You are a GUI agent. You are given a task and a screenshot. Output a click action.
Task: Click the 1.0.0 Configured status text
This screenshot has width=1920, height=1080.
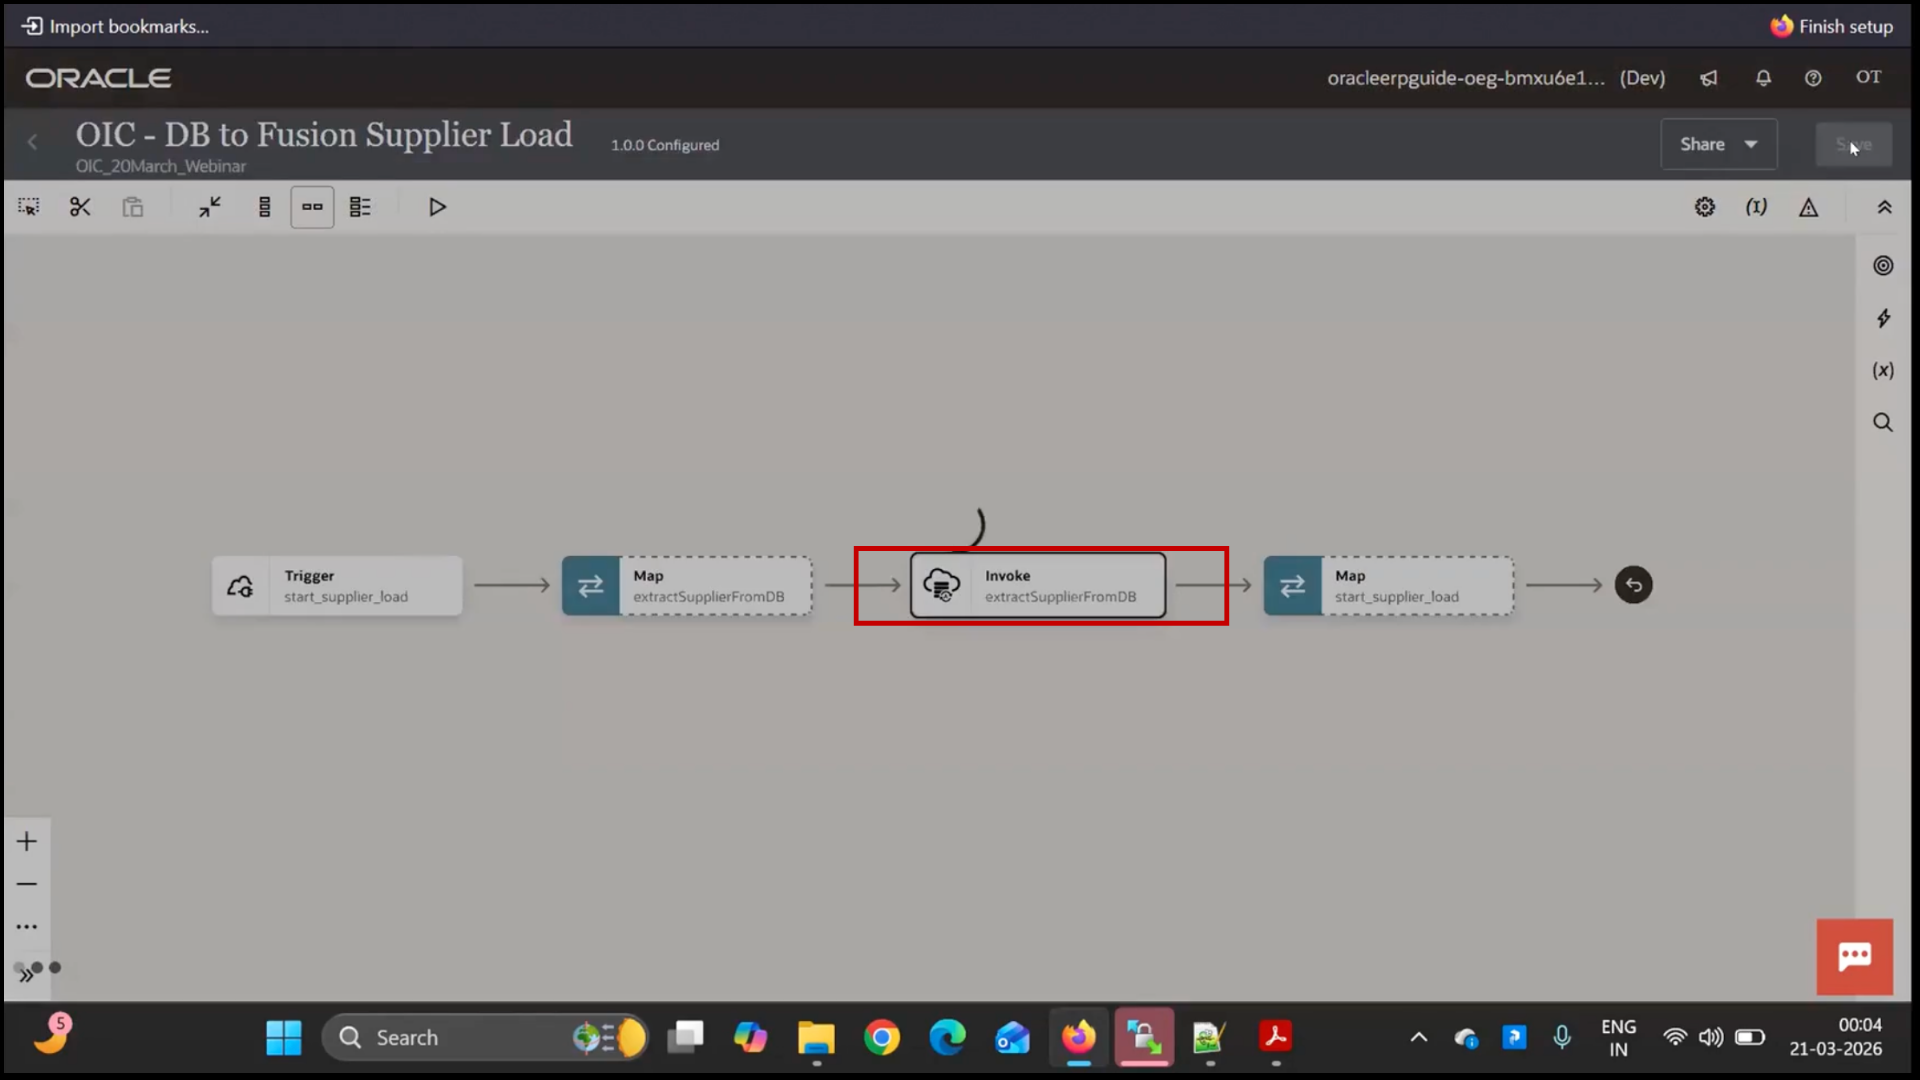coord(665,145)
